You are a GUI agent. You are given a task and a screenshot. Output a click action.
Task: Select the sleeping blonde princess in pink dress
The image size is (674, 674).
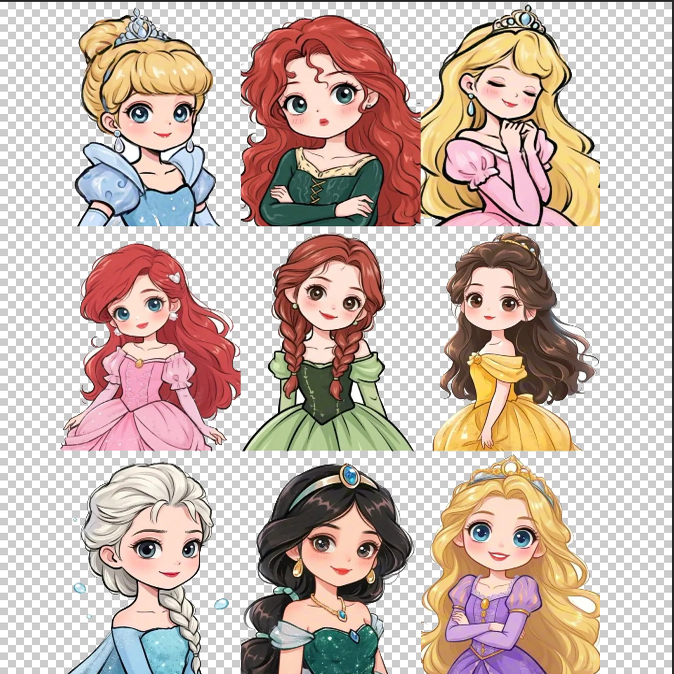[510, 116]
